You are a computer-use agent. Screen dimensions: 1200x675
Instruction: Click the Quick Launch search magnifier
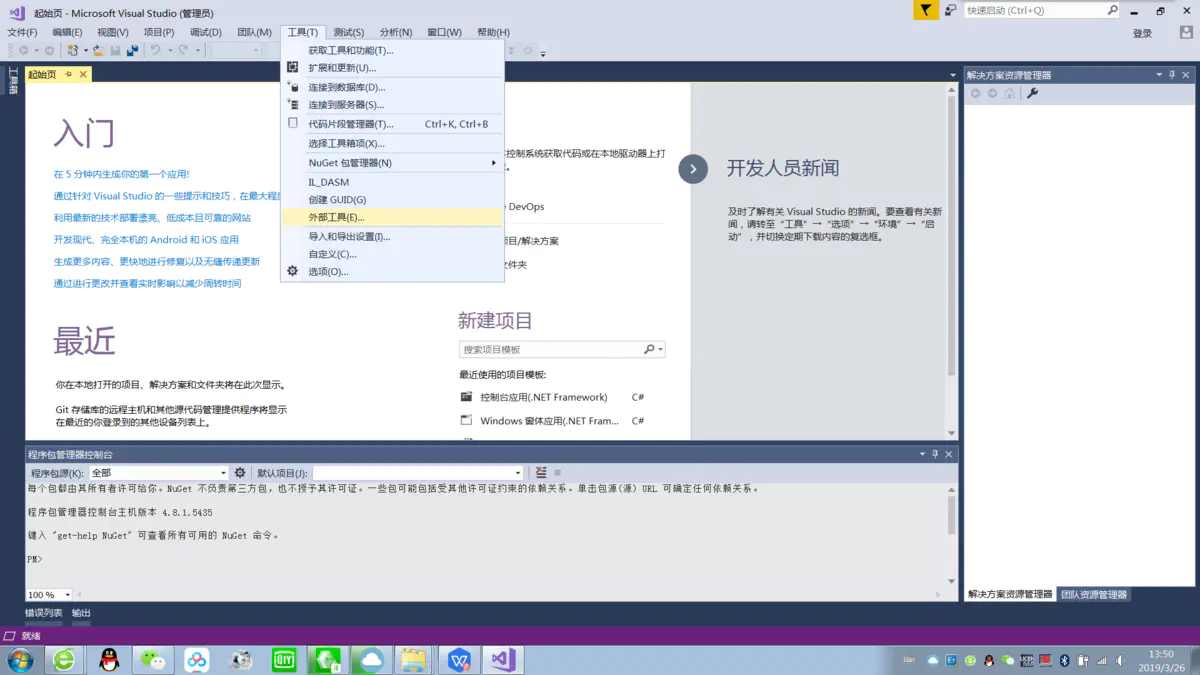(x=1112, y=10)
